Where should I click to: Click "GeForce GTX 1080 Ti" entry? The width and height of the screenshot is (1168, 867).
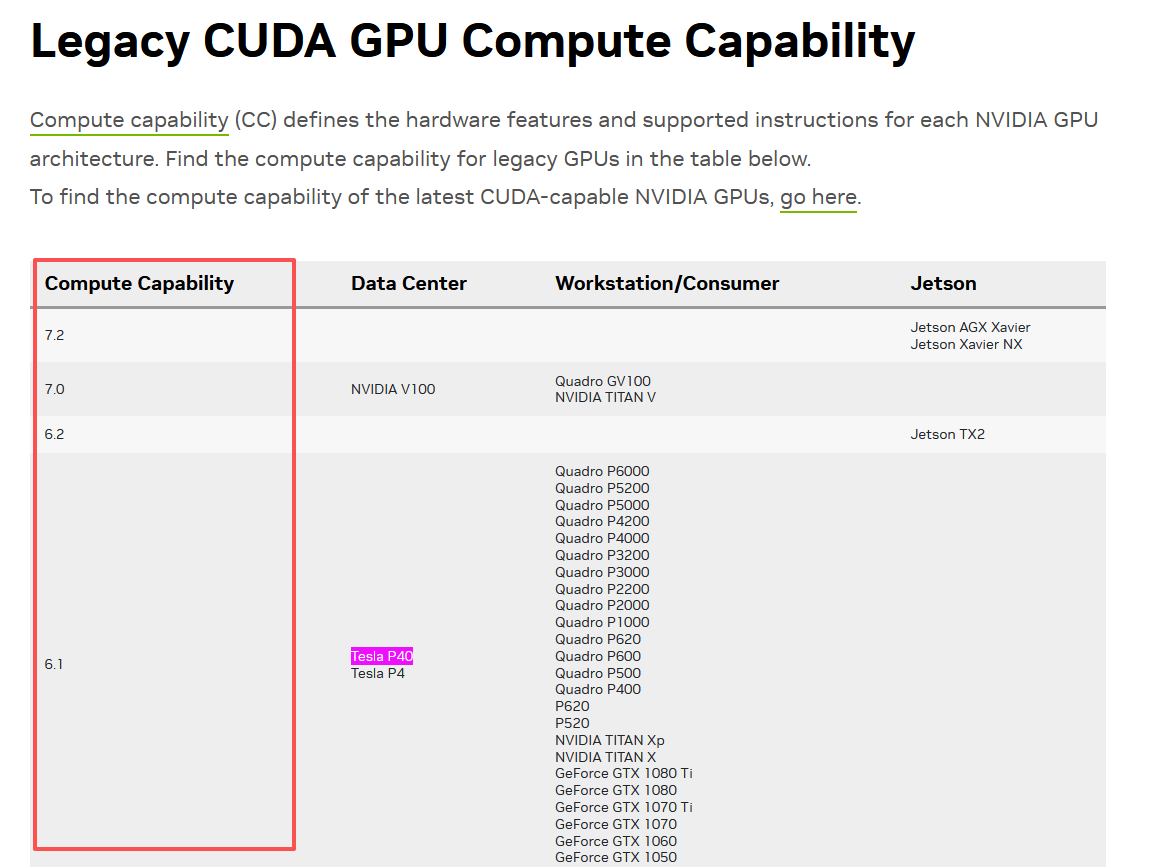623,773
